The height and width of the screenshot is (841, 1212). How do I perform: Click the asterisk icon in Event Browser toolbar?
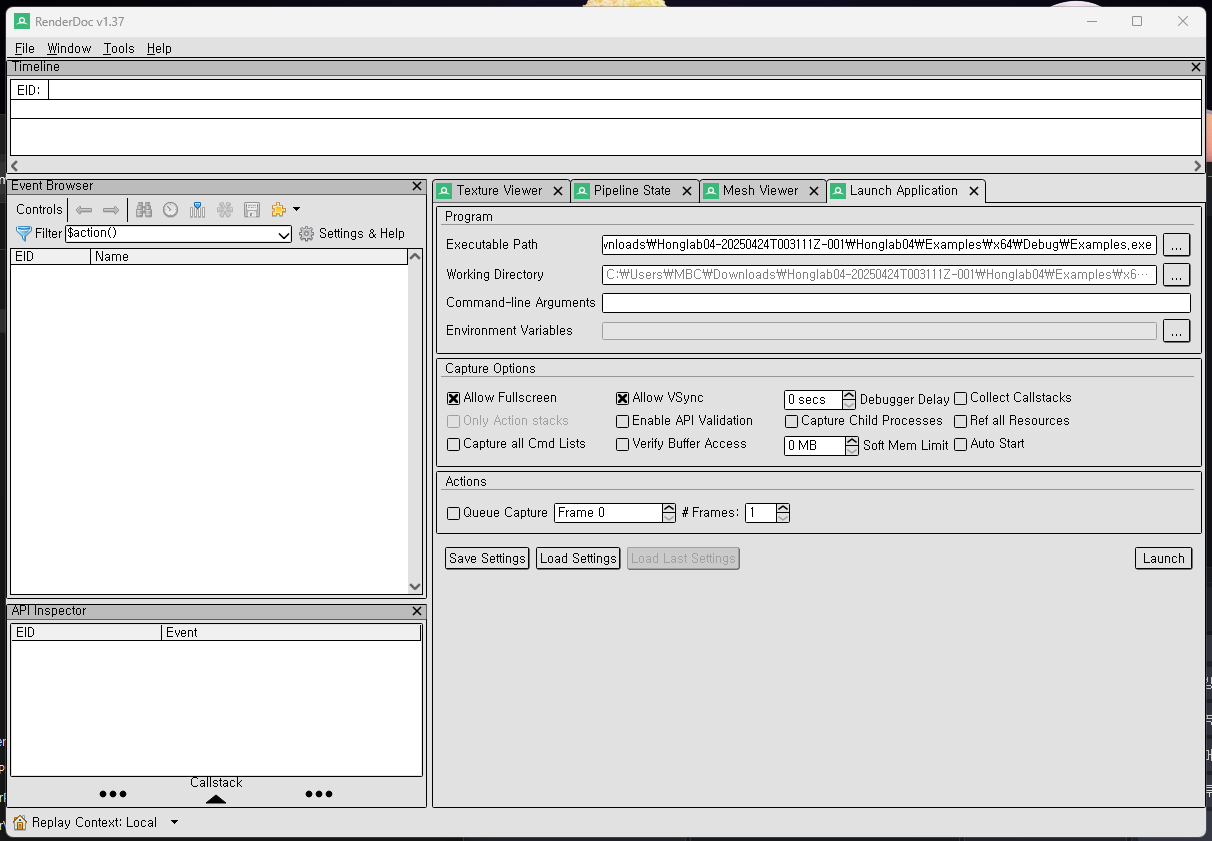(225, 210)
